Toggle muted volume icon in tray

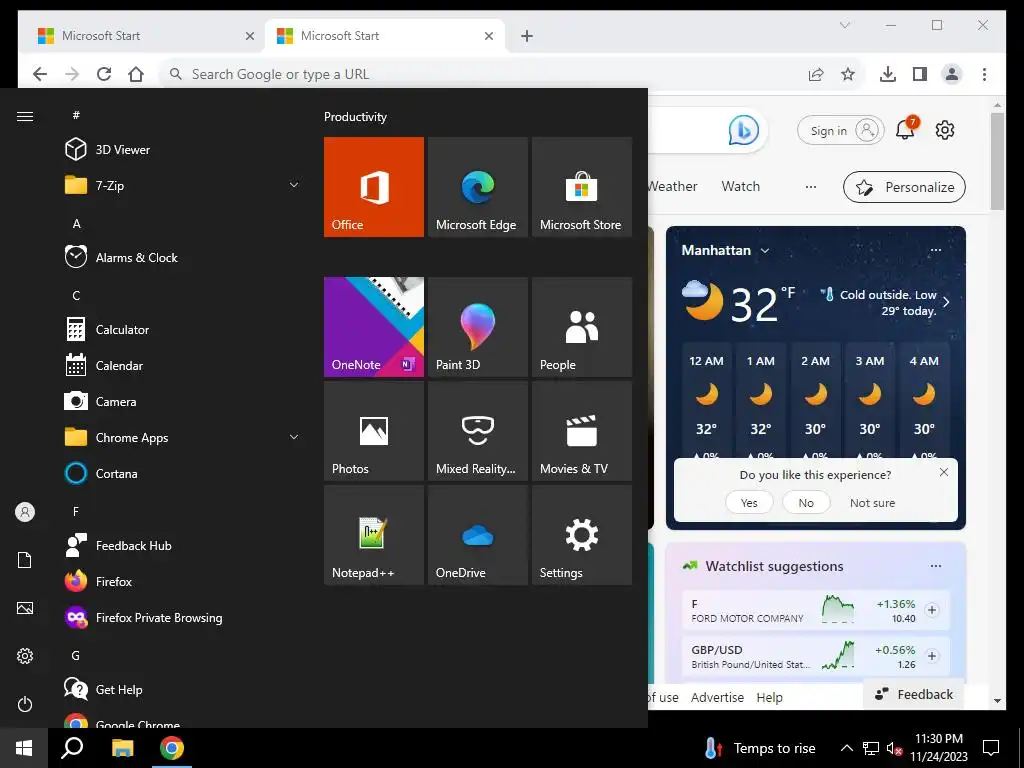coord(893,748)
